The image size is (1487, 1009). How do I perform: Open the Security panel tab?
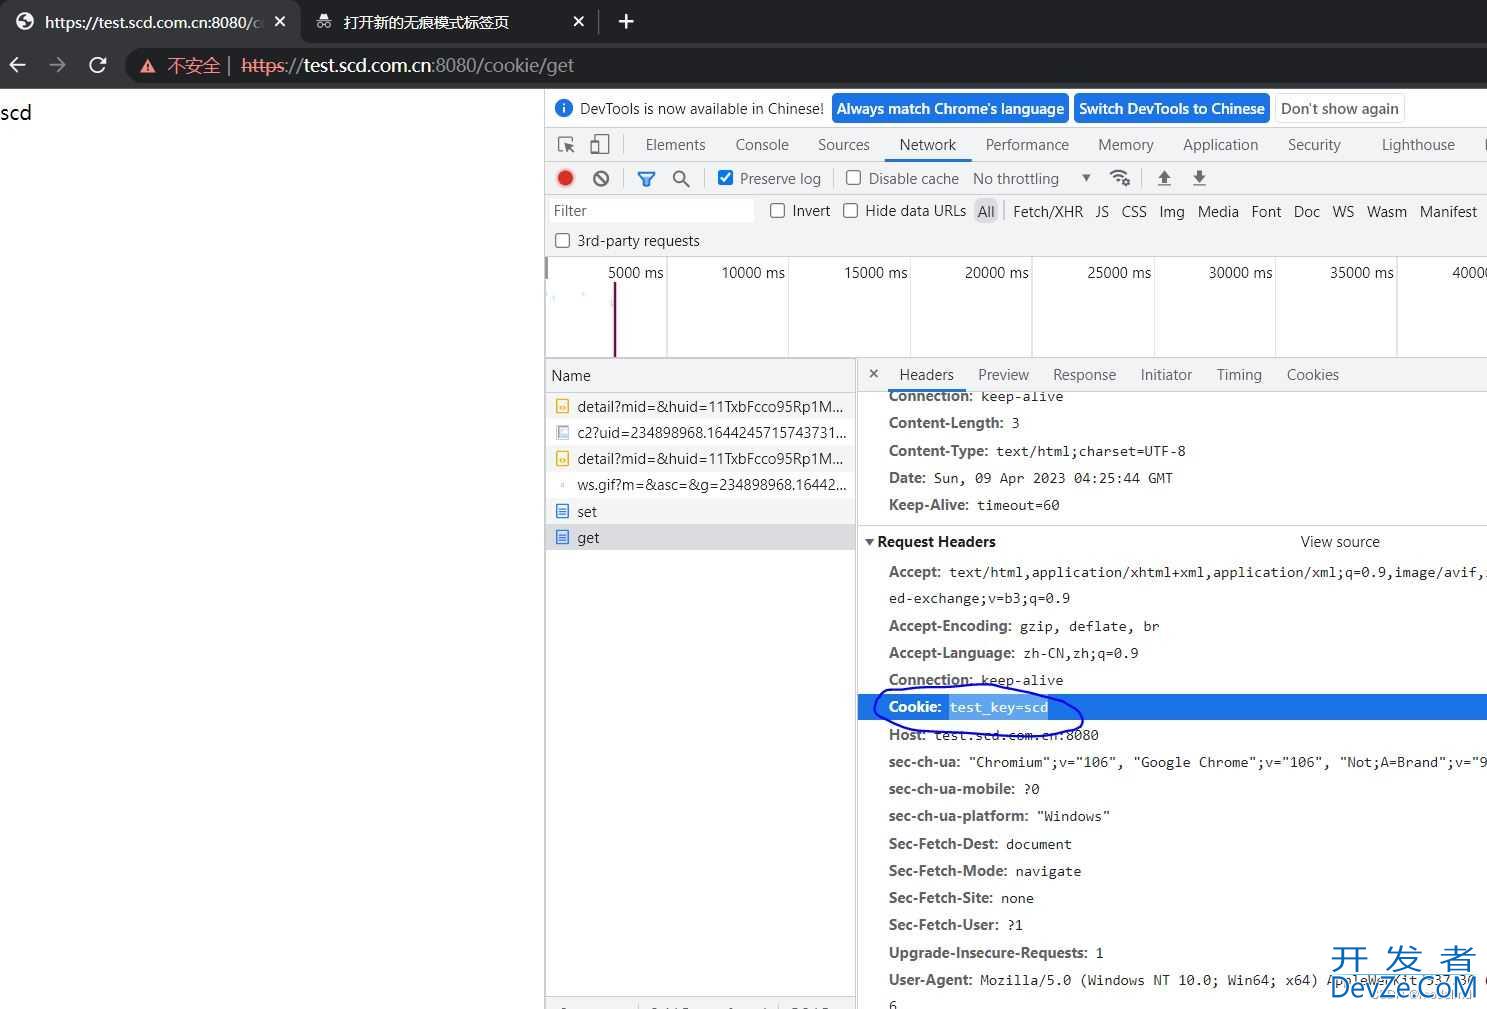point(1314,145)
